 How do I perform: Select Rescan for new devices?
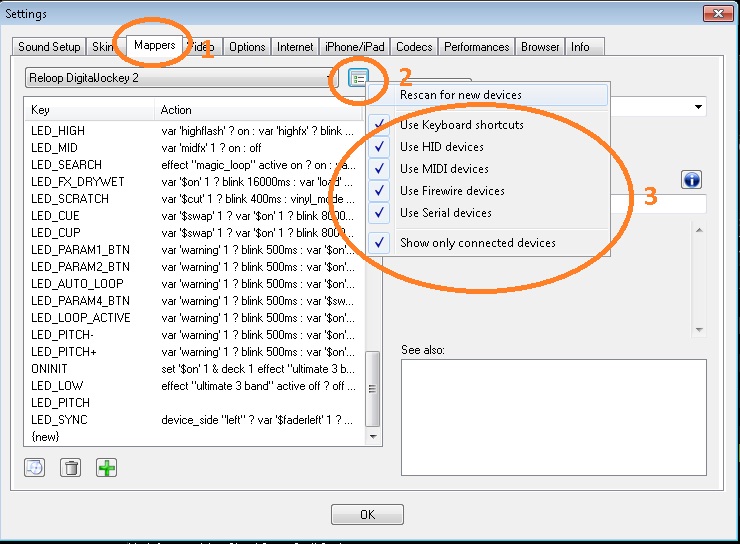point(461,95)
